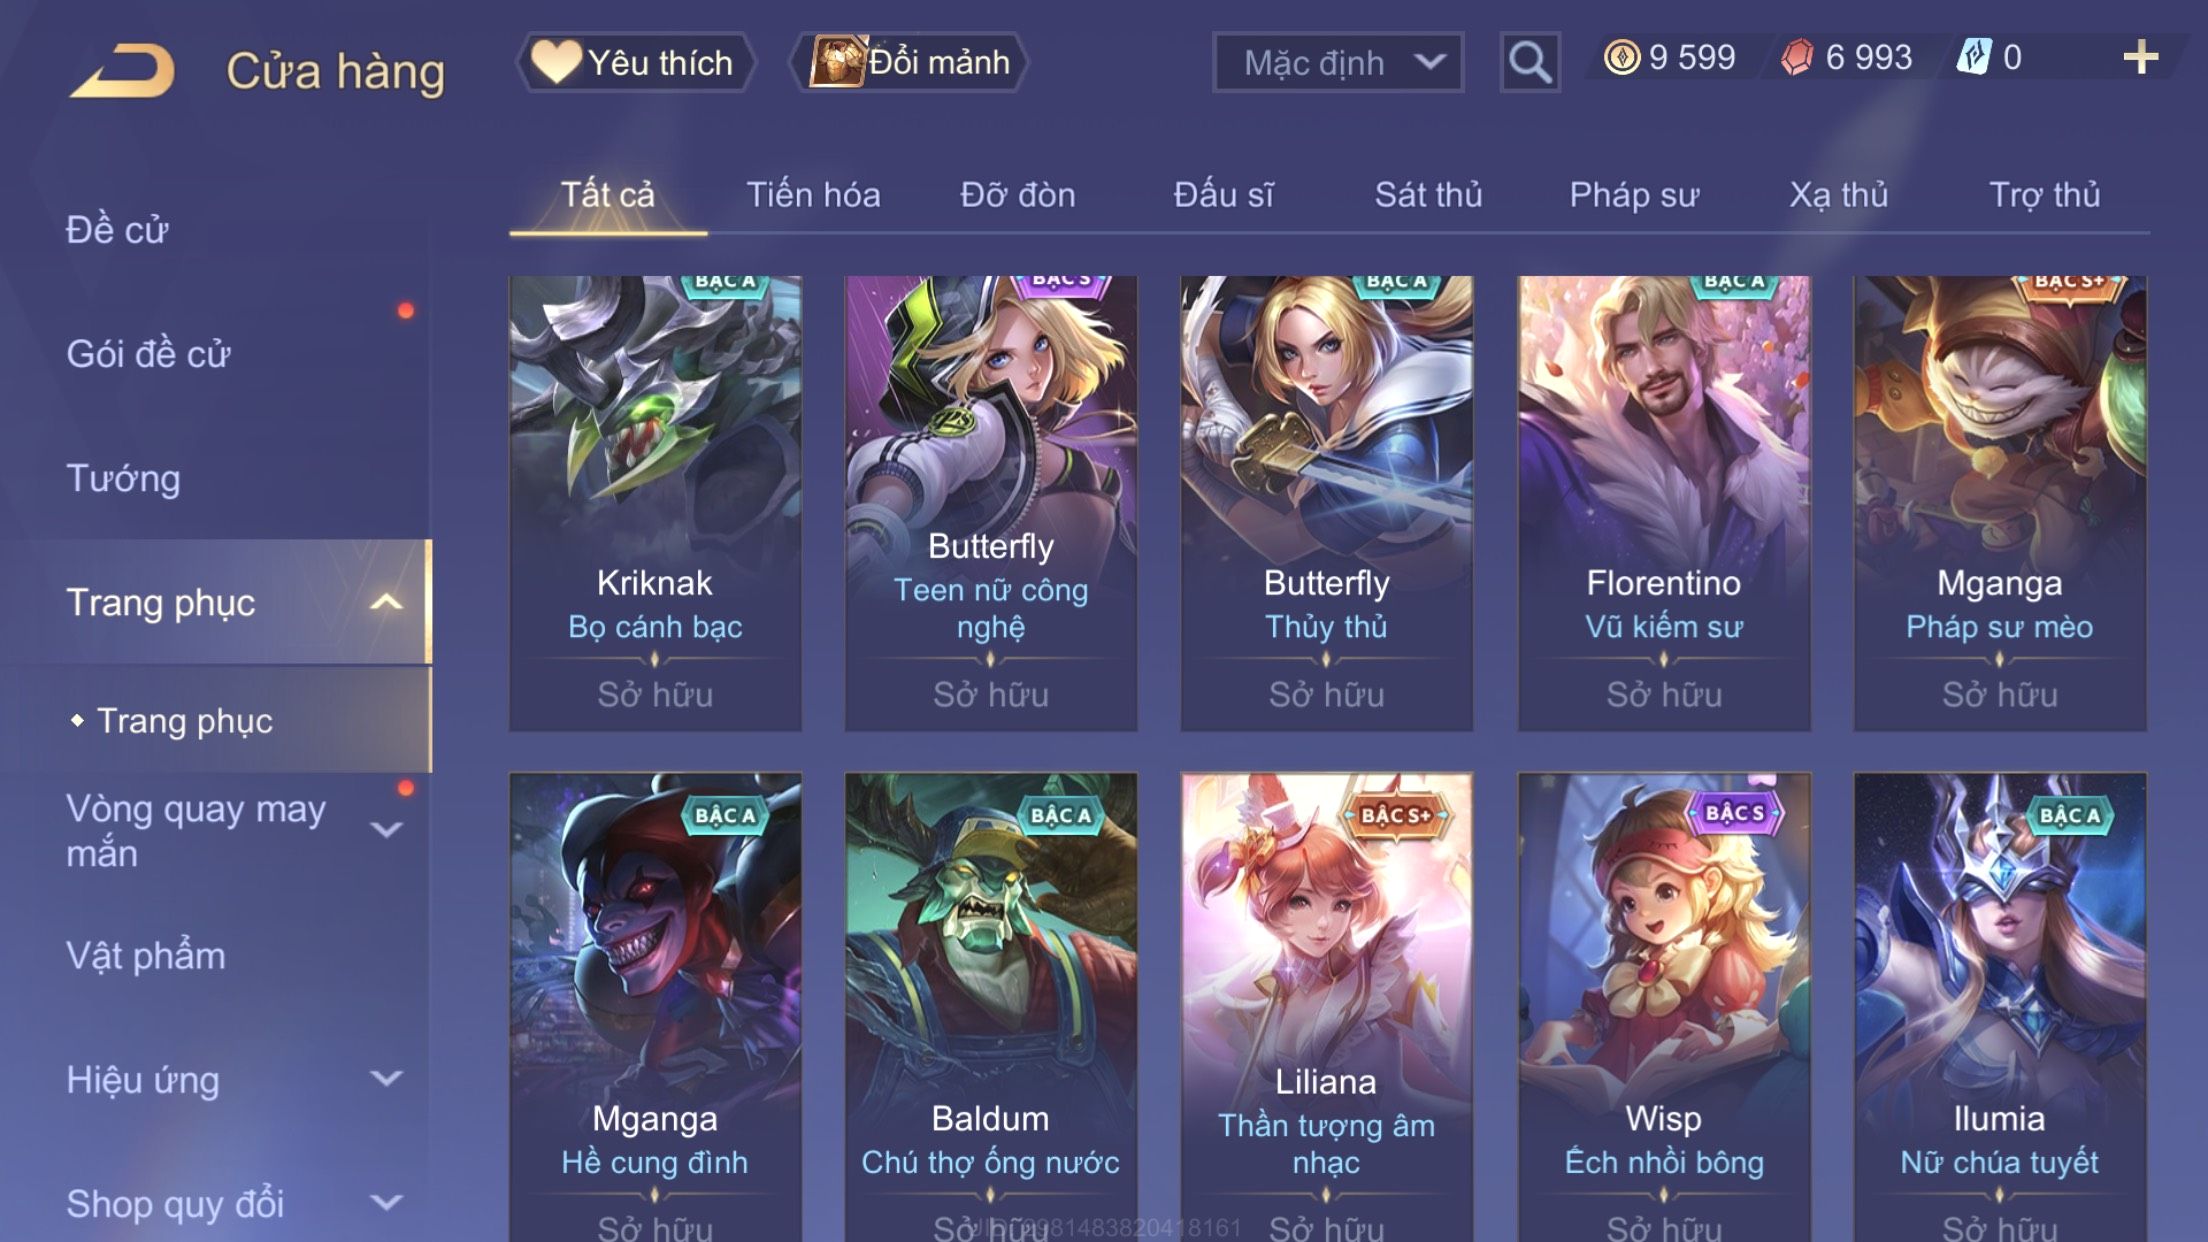The width and height of the screenshot is (2208, 1242).
Task: Tap the gold coin currency icon
Action: (x=1621, y=57)
